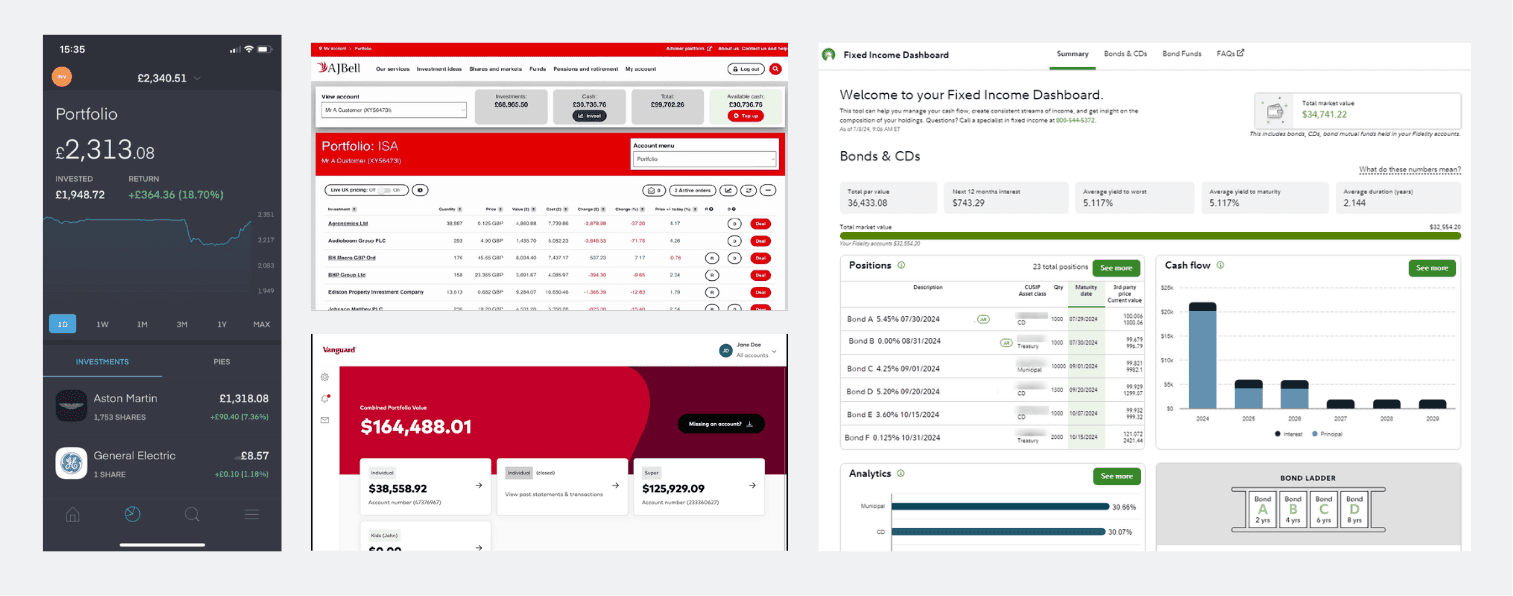1513x596 pixels.
Task: Select the pie chart portfolio icon in mobile bar
Action: [x=132, y=515]
